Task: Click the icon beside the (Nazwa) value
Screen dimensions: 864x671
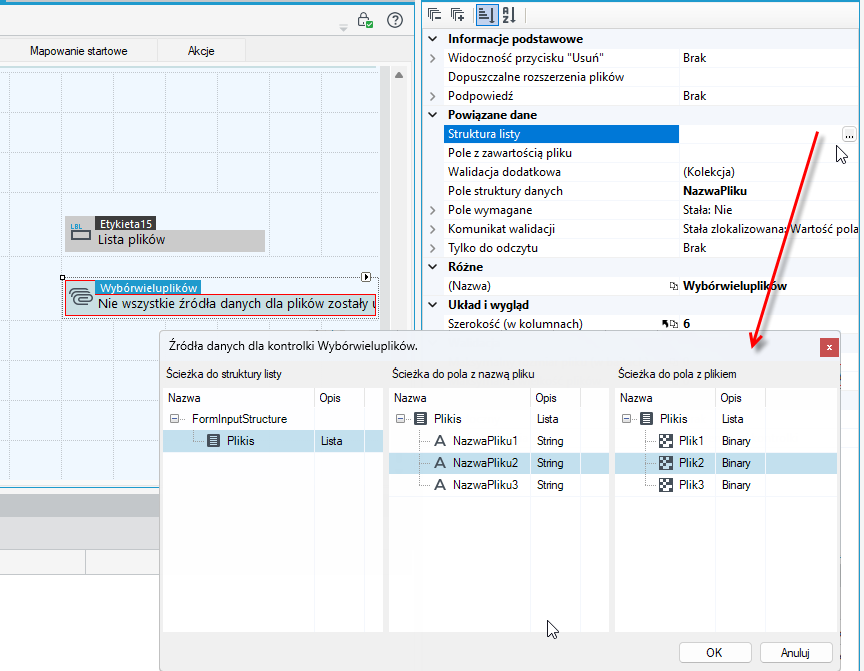Action: (x=673, y=286)
